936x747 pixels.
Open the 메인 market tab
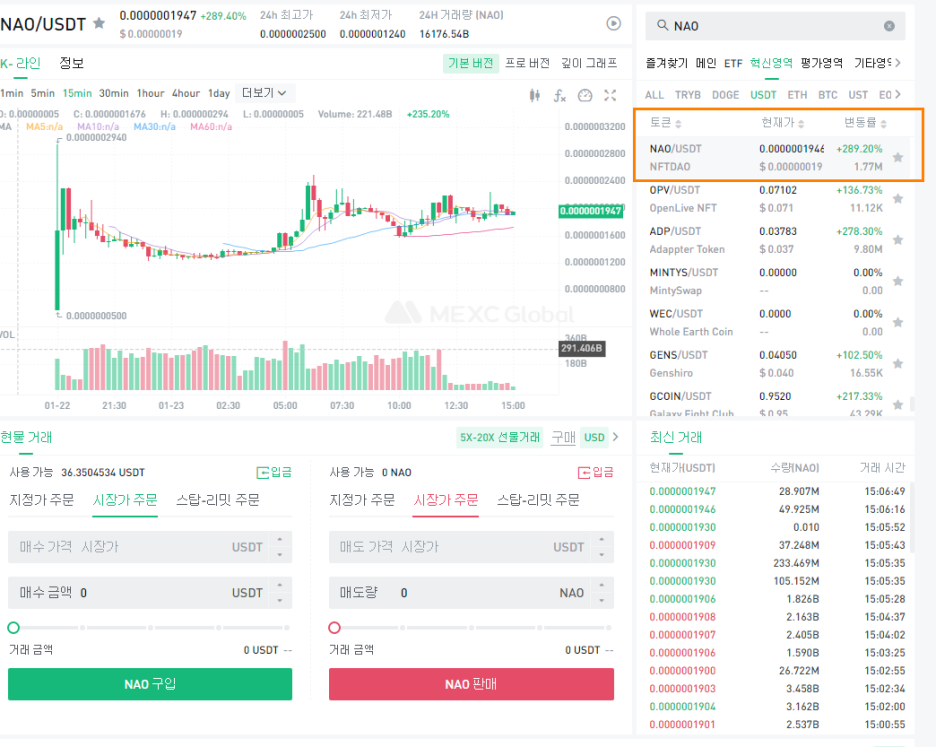click(706, 63)
